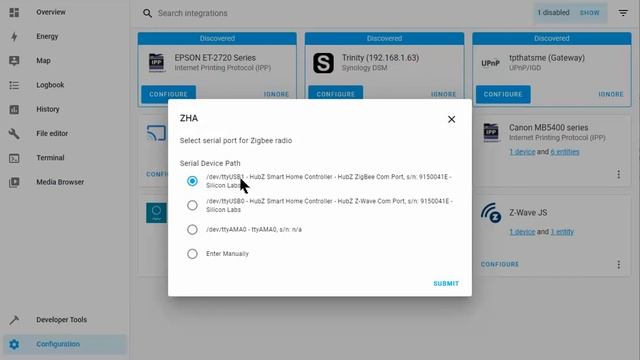Ignore the tpthatsme Gateway discovery
The image size is (640, 360).
click(x=611, y=94)
